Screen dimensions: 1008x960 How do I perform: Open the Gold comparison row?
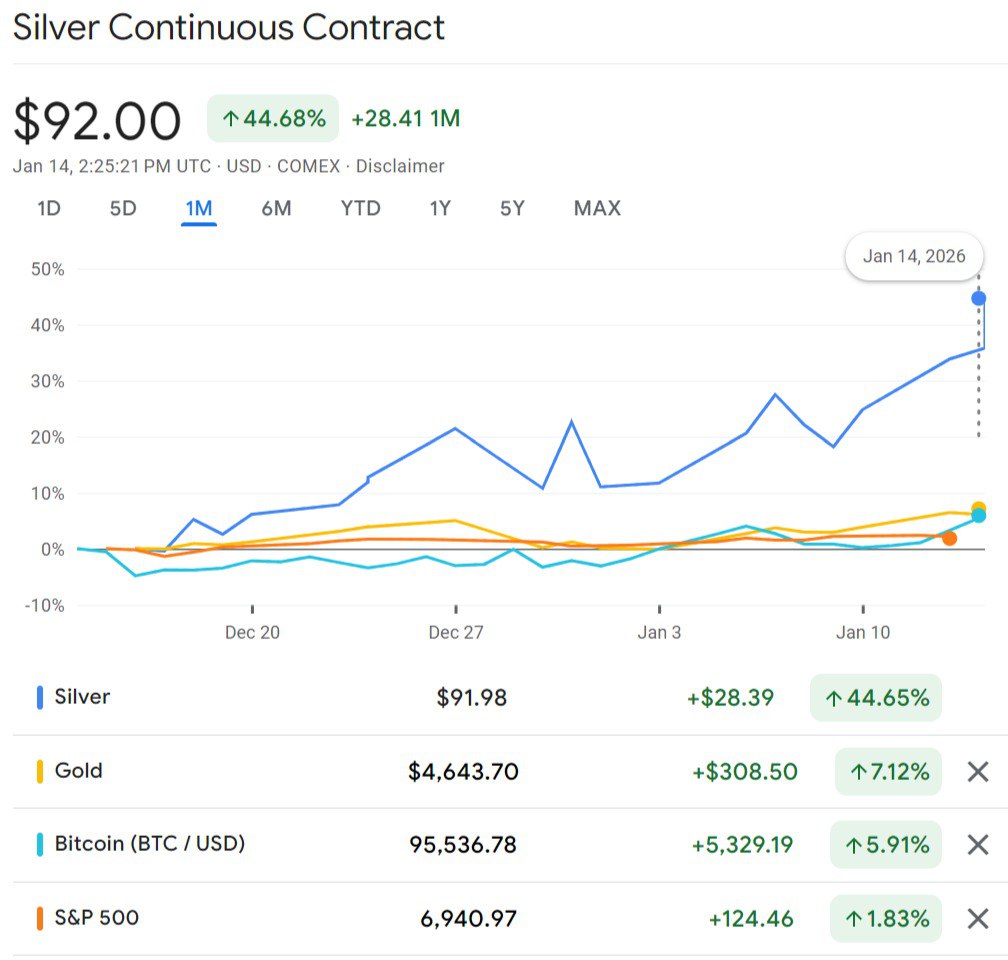(78, 771)
